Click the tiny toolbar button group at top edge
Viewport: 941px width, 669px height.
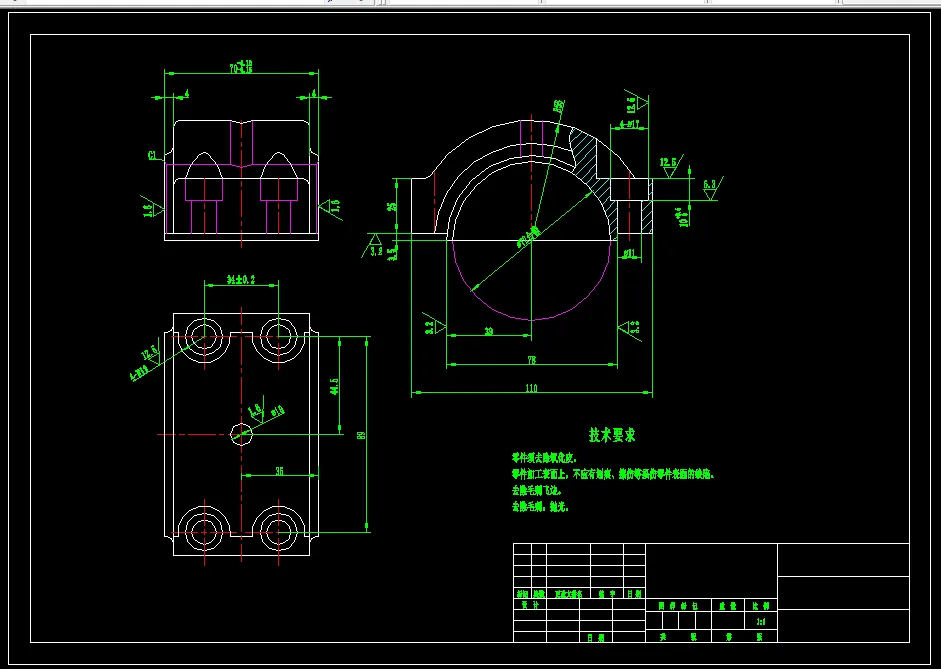pos(382,4)
